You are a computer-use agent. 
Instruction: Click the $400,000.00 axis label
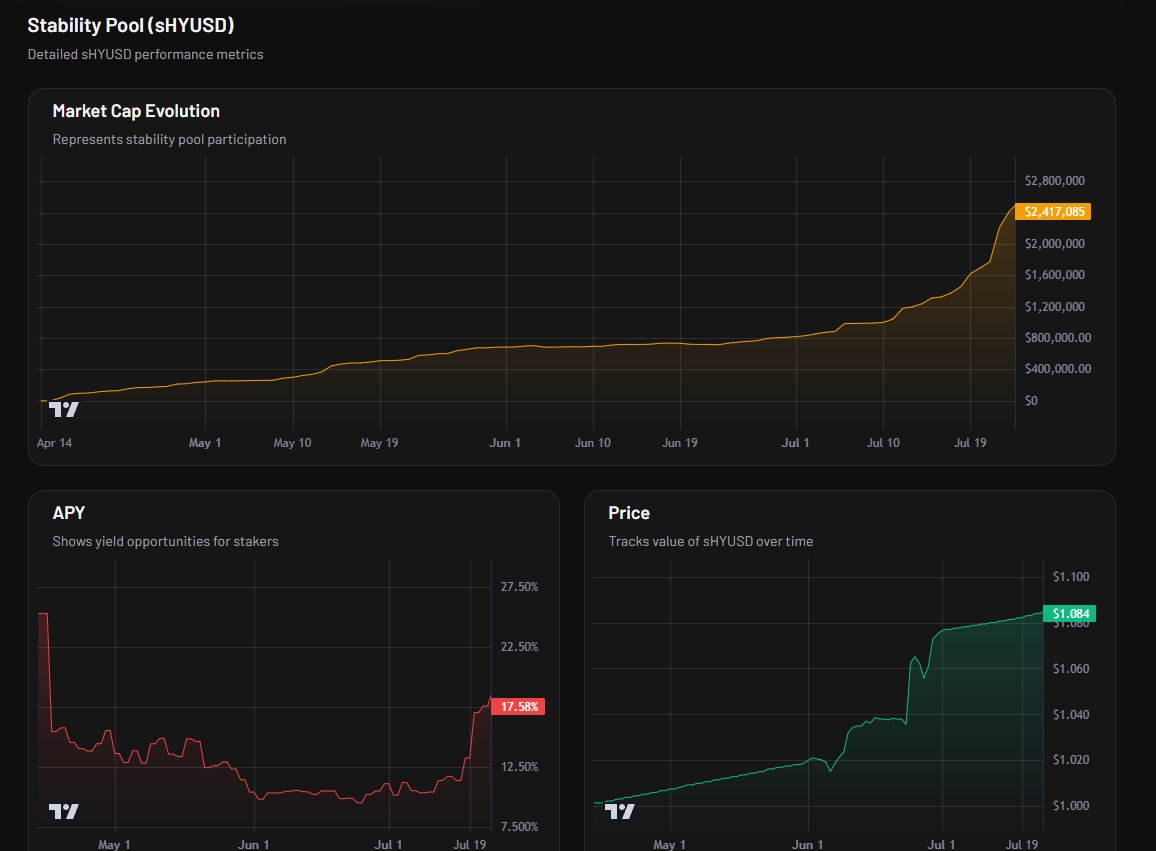pos(1058,369)
